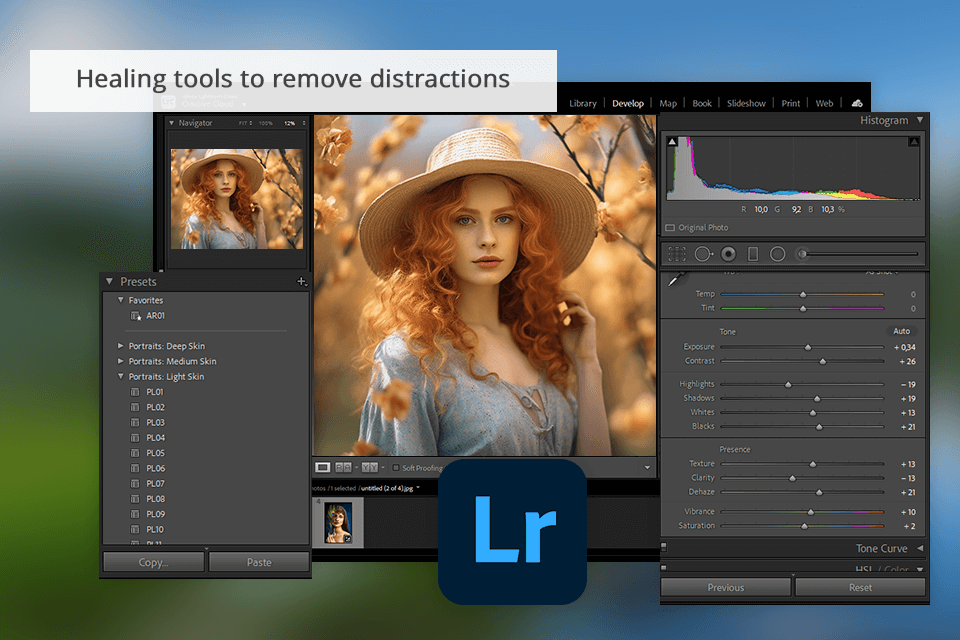Pick the Radial Filter tool

click(777, 254)
